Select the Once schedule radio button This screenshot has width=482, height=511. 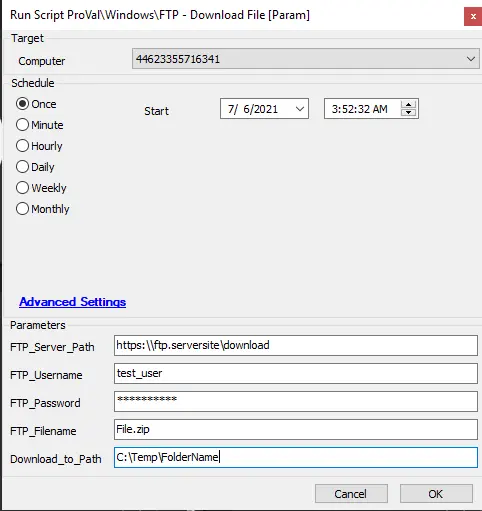click(22, 104)
